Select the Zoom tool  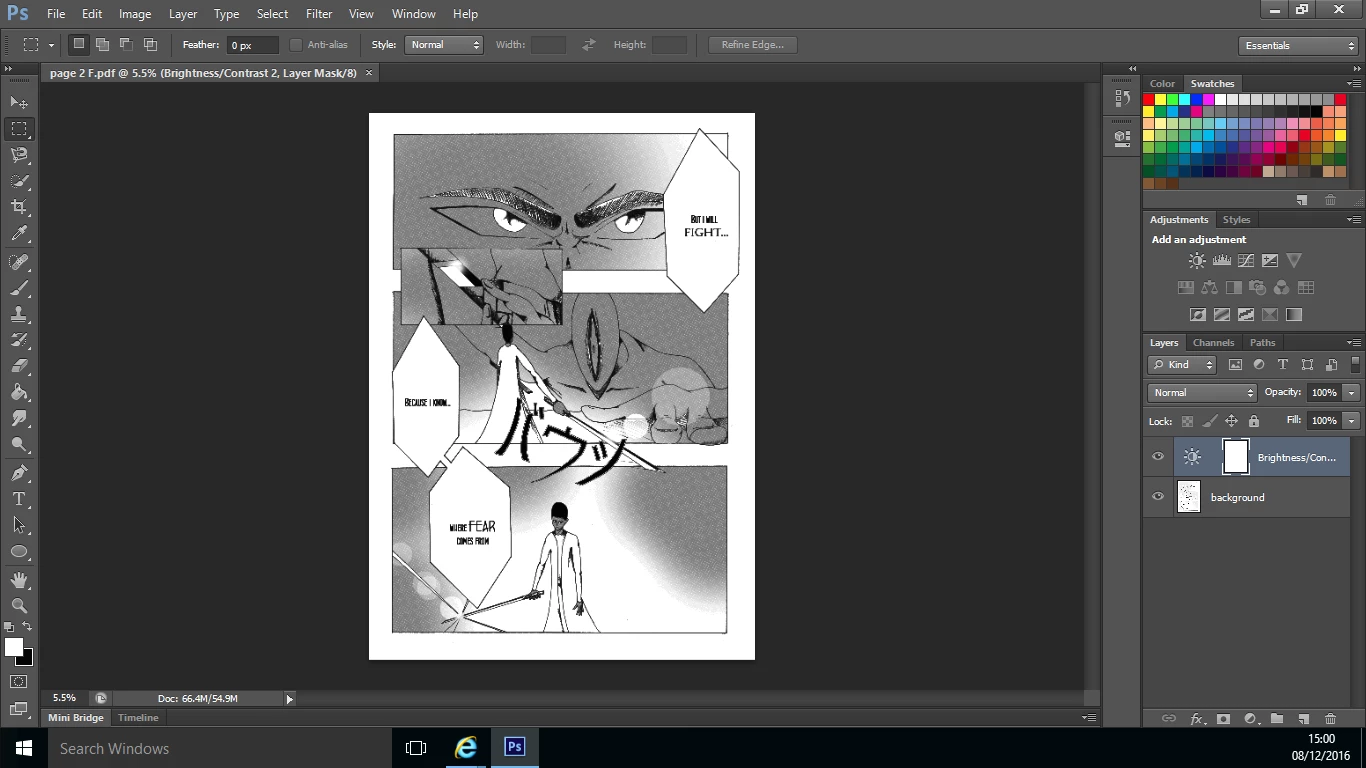coord(19,606)
